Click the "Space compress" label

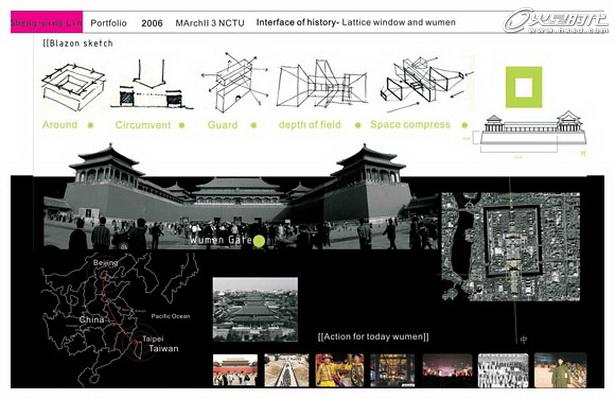[x=410, y=125]
